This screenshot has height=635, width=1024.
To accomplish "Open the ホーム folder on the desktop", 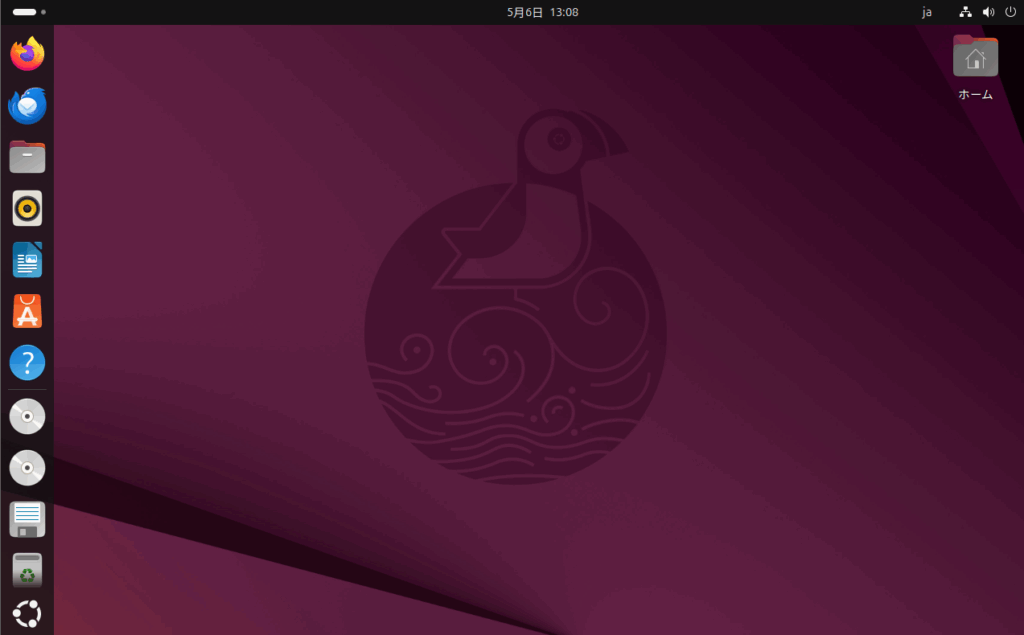I will pos(975,68).
